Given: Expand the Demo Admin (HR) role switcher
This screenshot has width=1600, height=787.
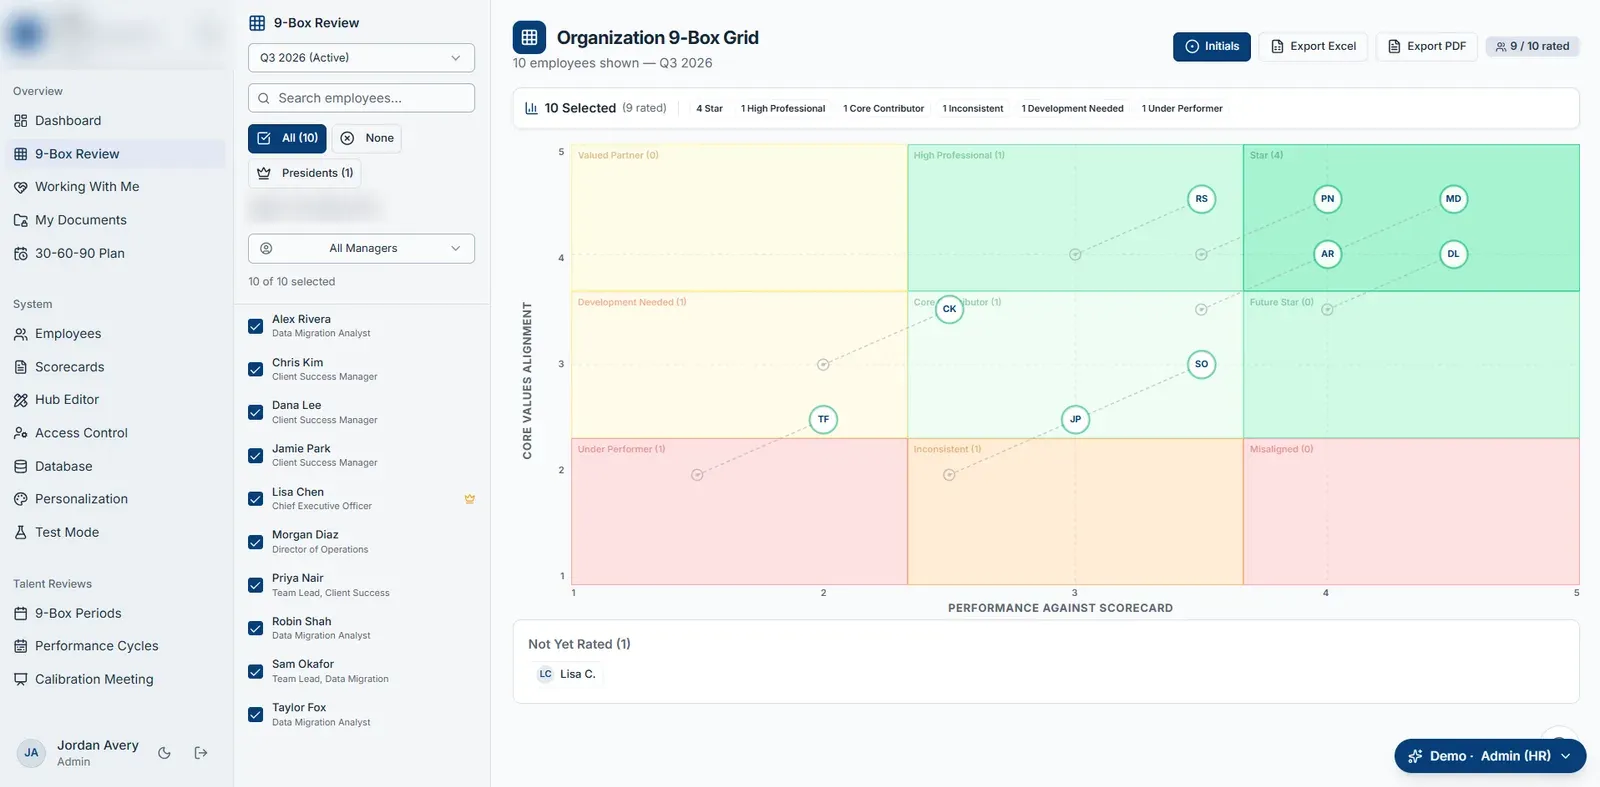Looking at the screenshot, I should [1490, 756].
